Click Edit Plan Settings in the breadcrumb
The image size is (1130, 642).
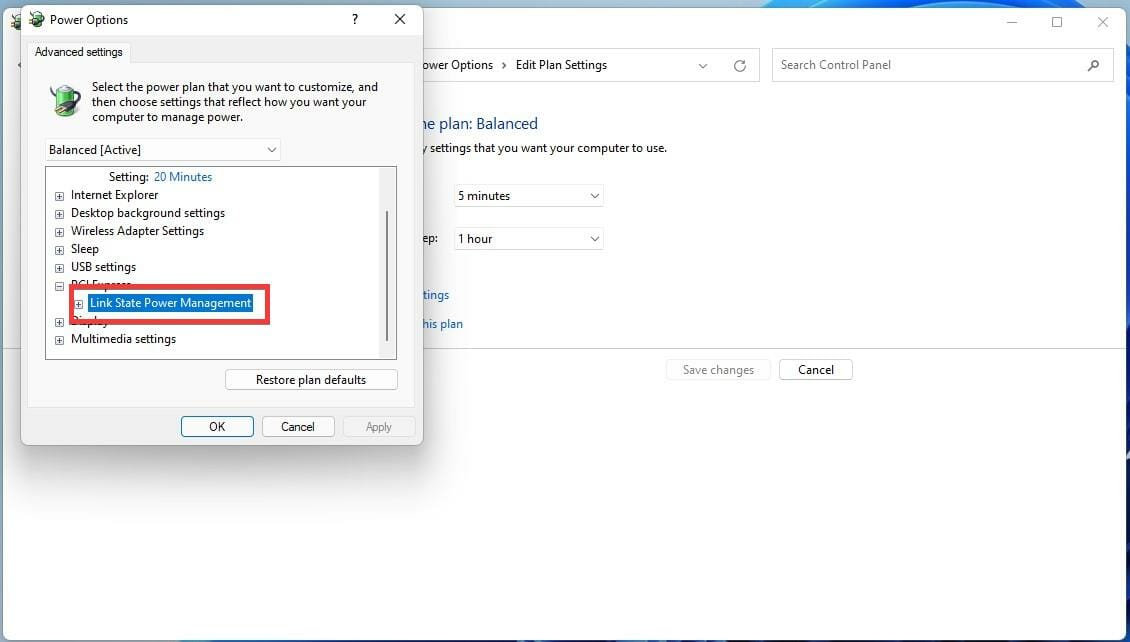click(x=561, y=65)
